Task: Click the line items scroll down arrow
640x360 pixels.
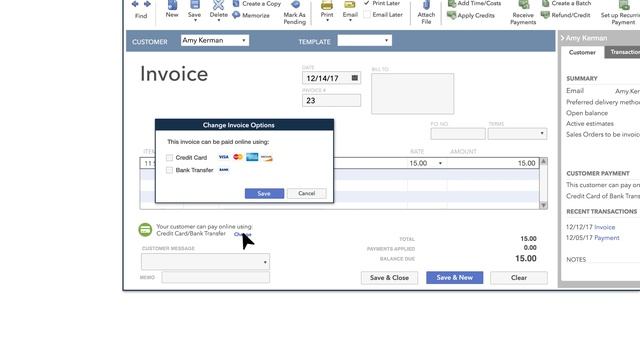Action: point(543,205)
